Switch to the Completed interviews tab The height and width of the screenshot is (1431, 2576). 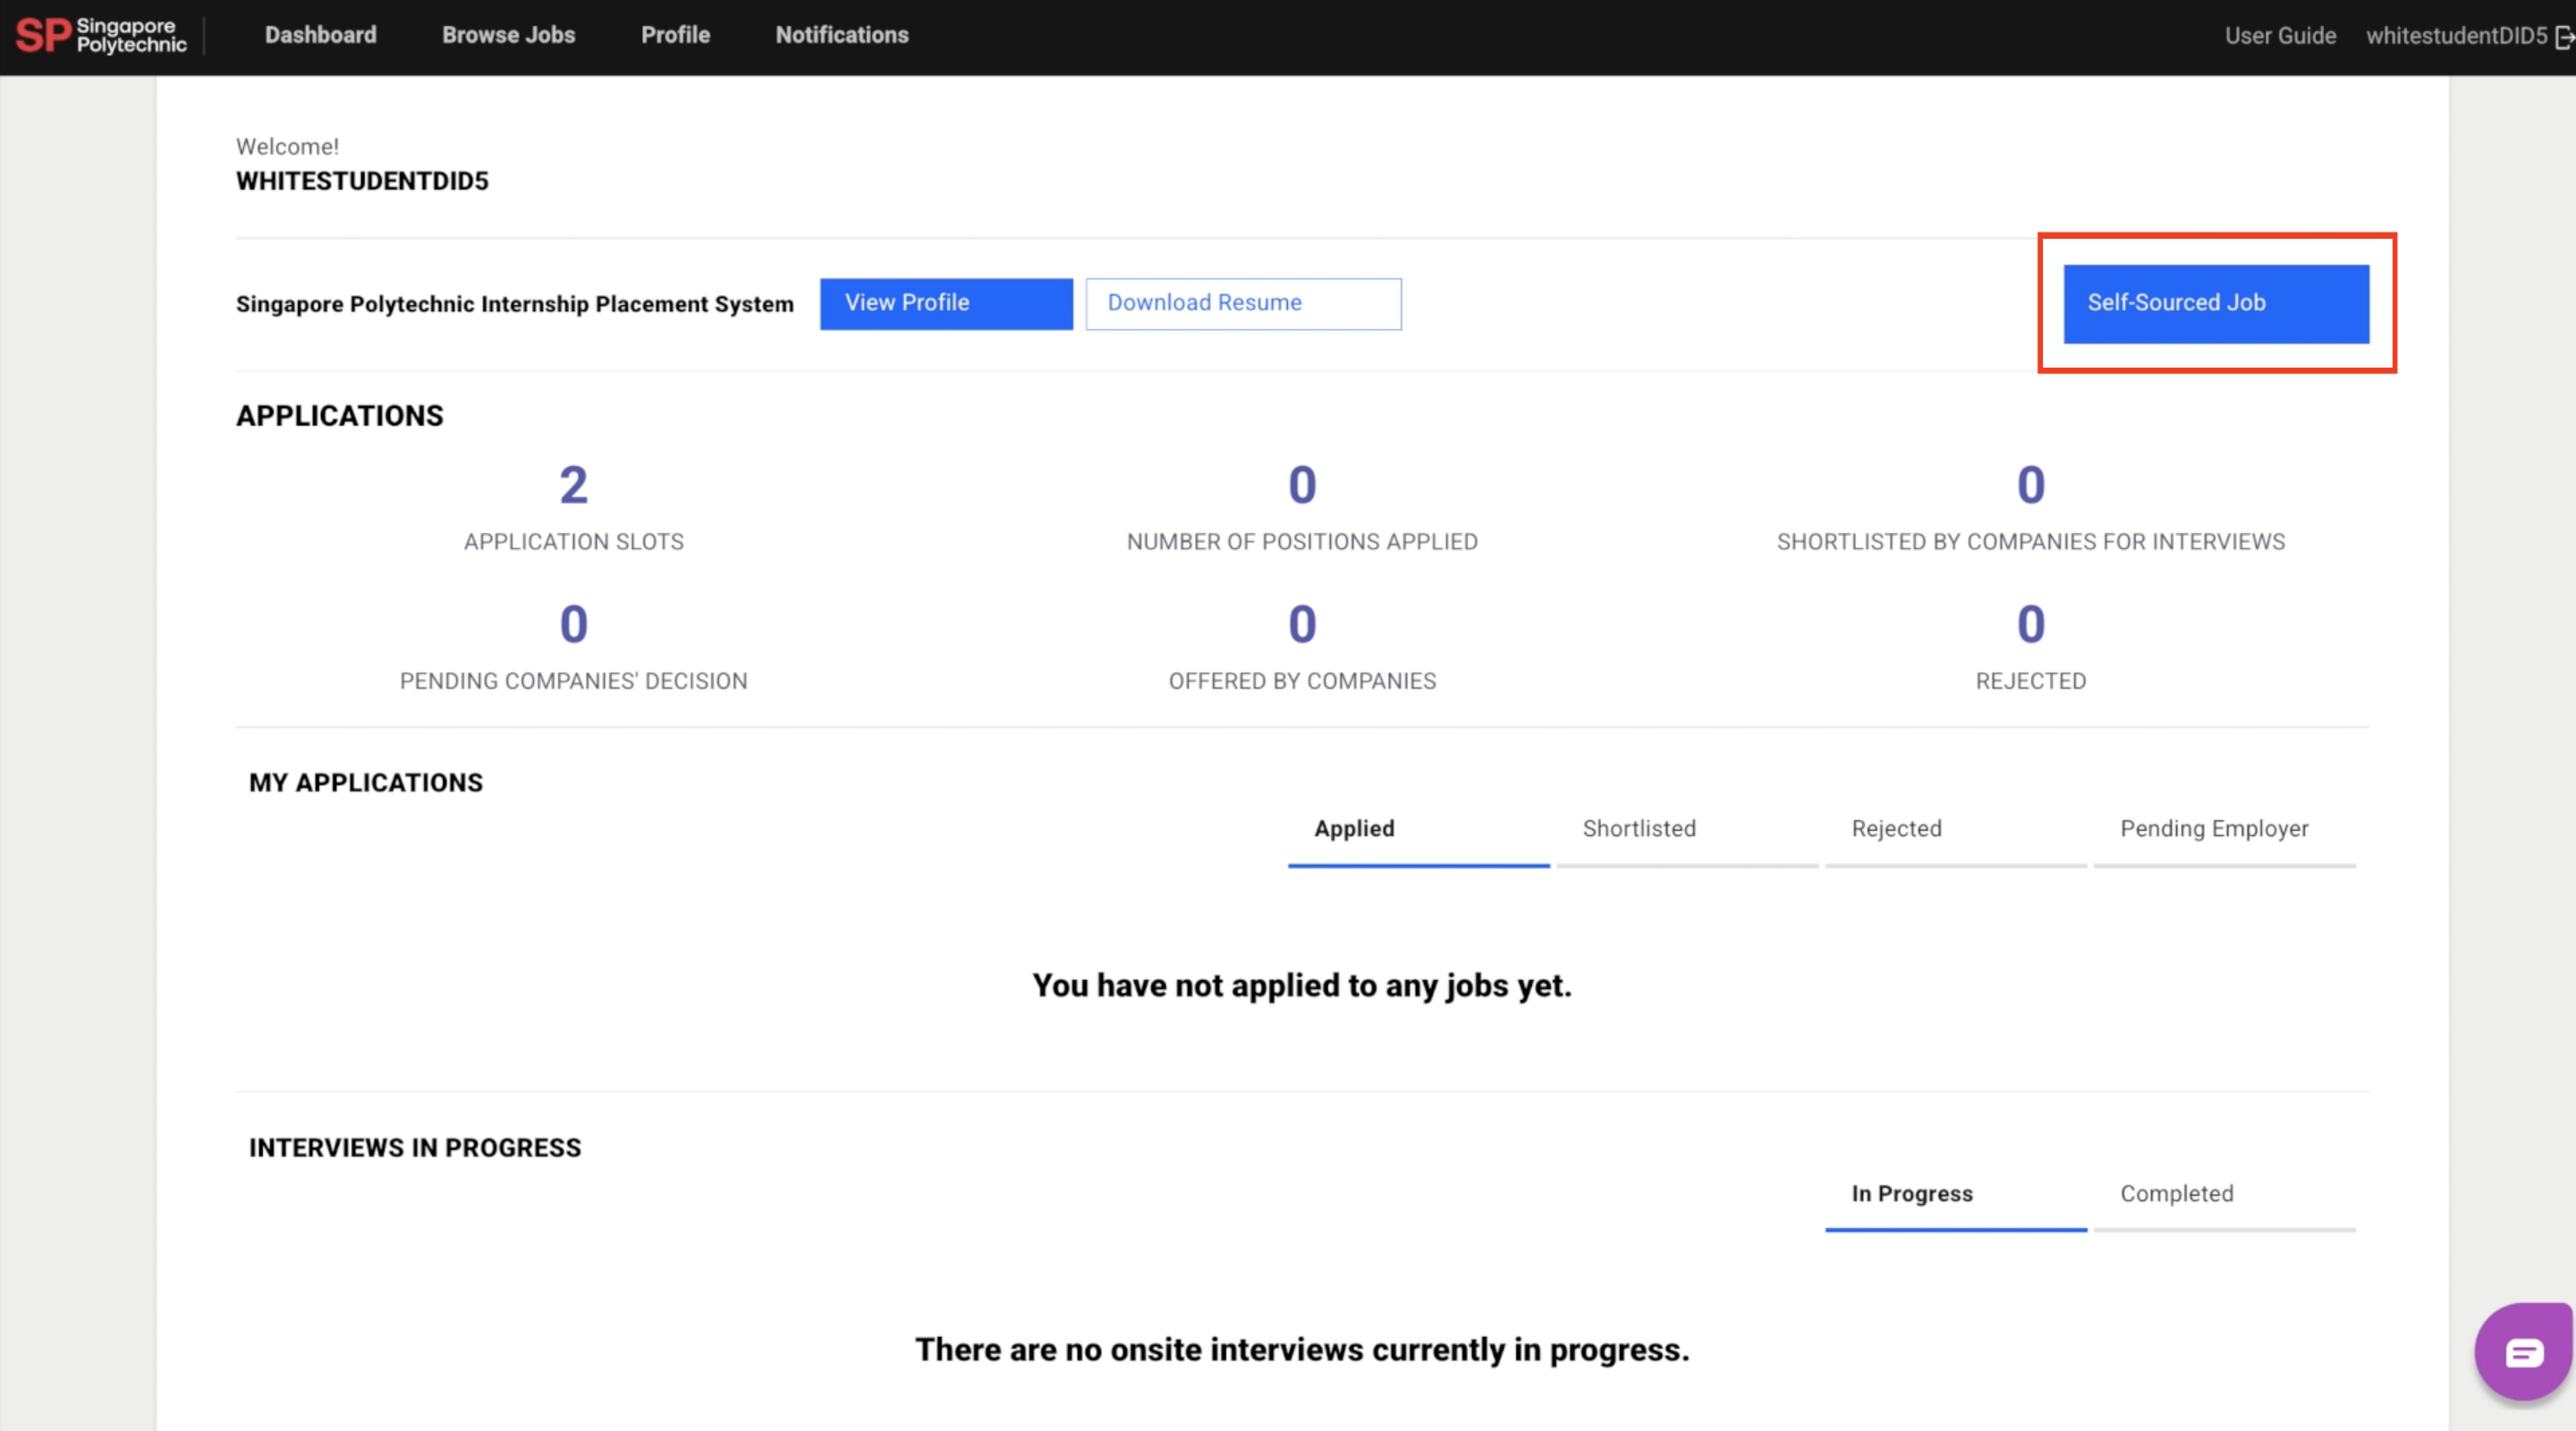click(x=2225, y=1199)
